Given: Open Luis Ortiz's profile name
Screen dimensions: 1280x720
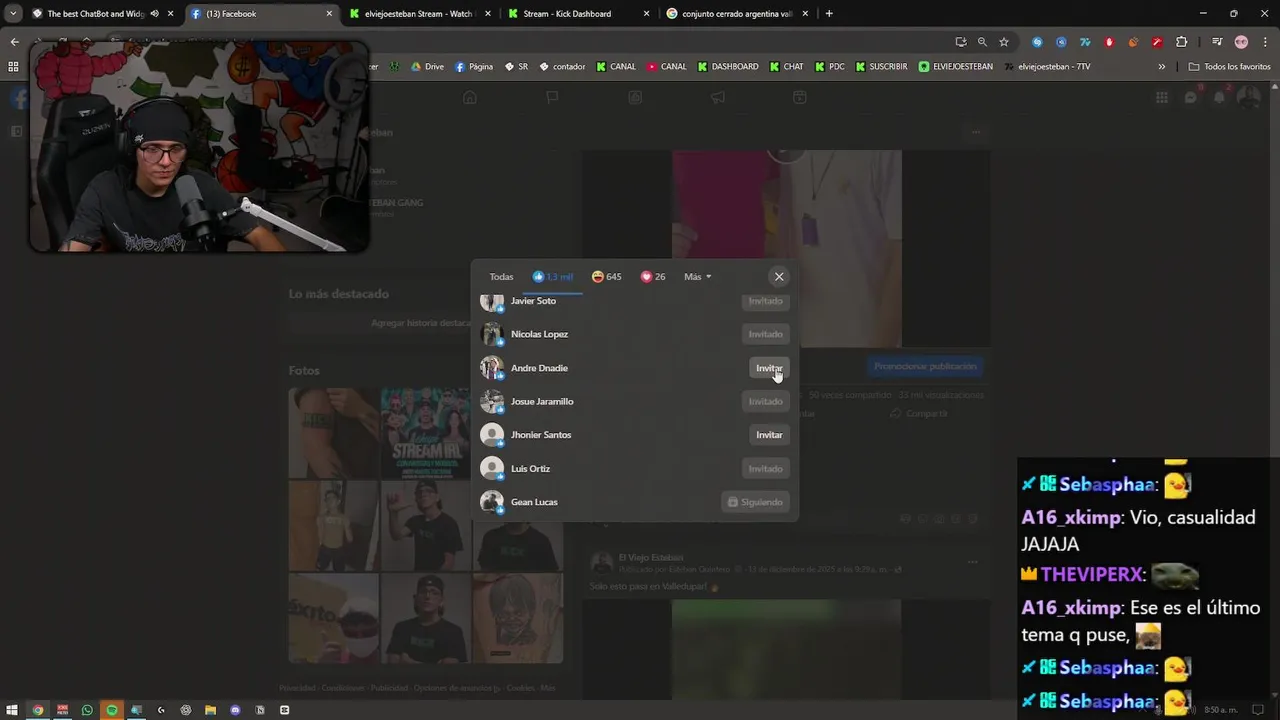Looking at the screenshot, I should tap(530, 469).
